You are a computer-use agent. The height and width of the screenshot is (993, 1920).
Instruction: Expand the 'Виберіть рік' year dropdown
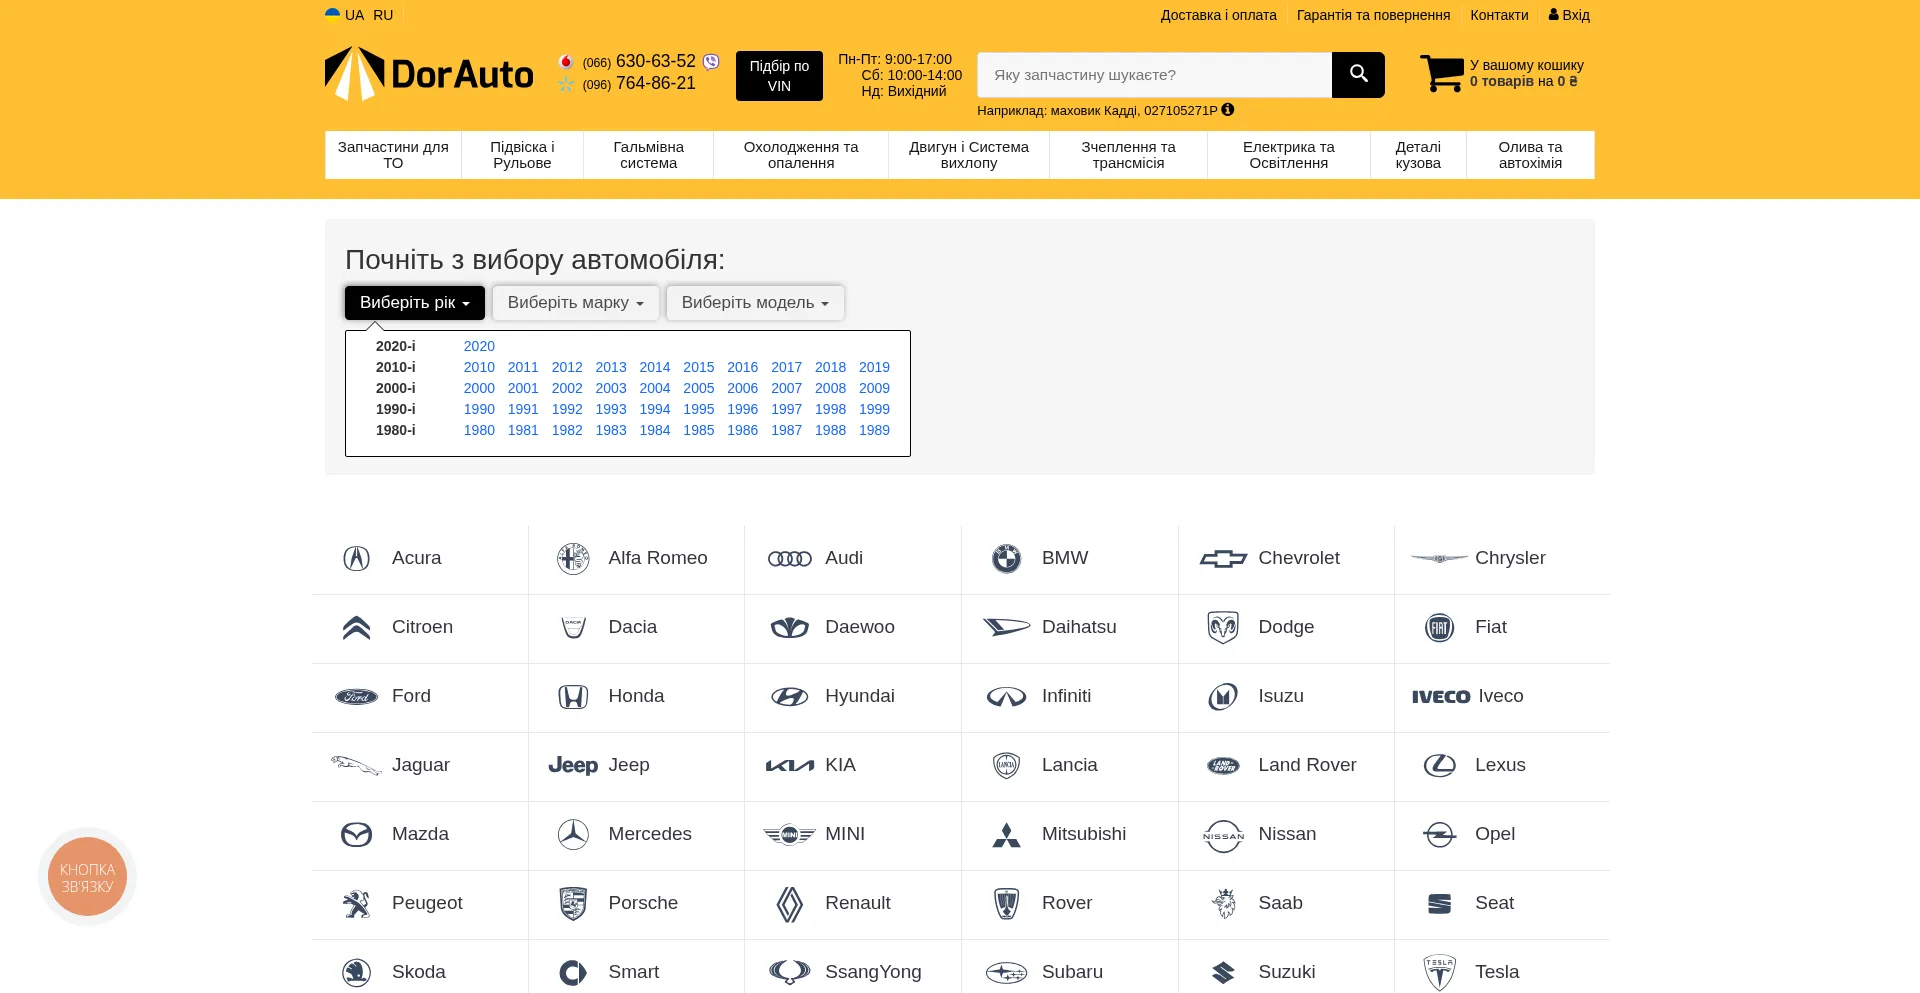tap(414, 303)
